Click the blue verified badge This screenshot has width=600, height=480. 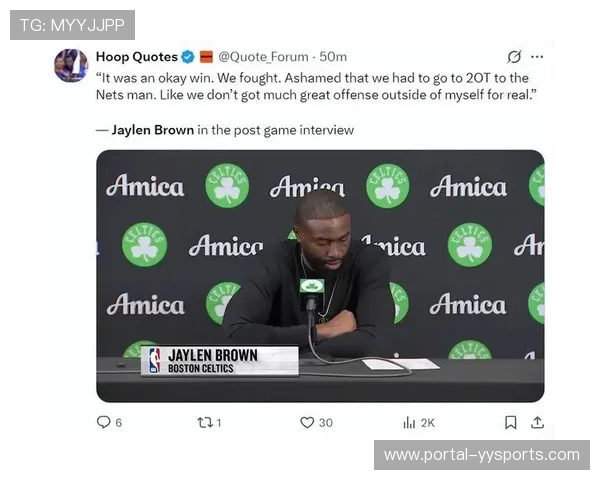click(188, 57)
